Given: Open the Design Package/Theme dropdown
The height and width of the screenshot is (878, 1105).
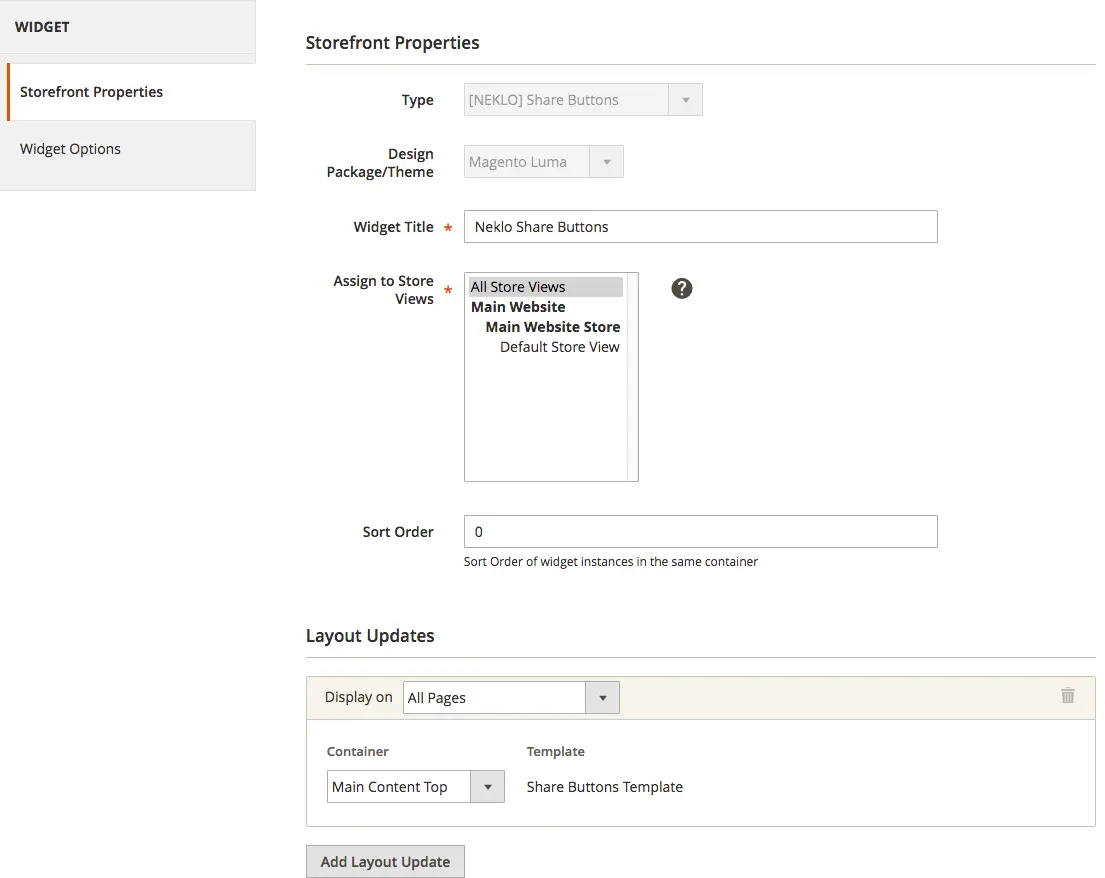Looking at the screenshot, I should (543, 162).
